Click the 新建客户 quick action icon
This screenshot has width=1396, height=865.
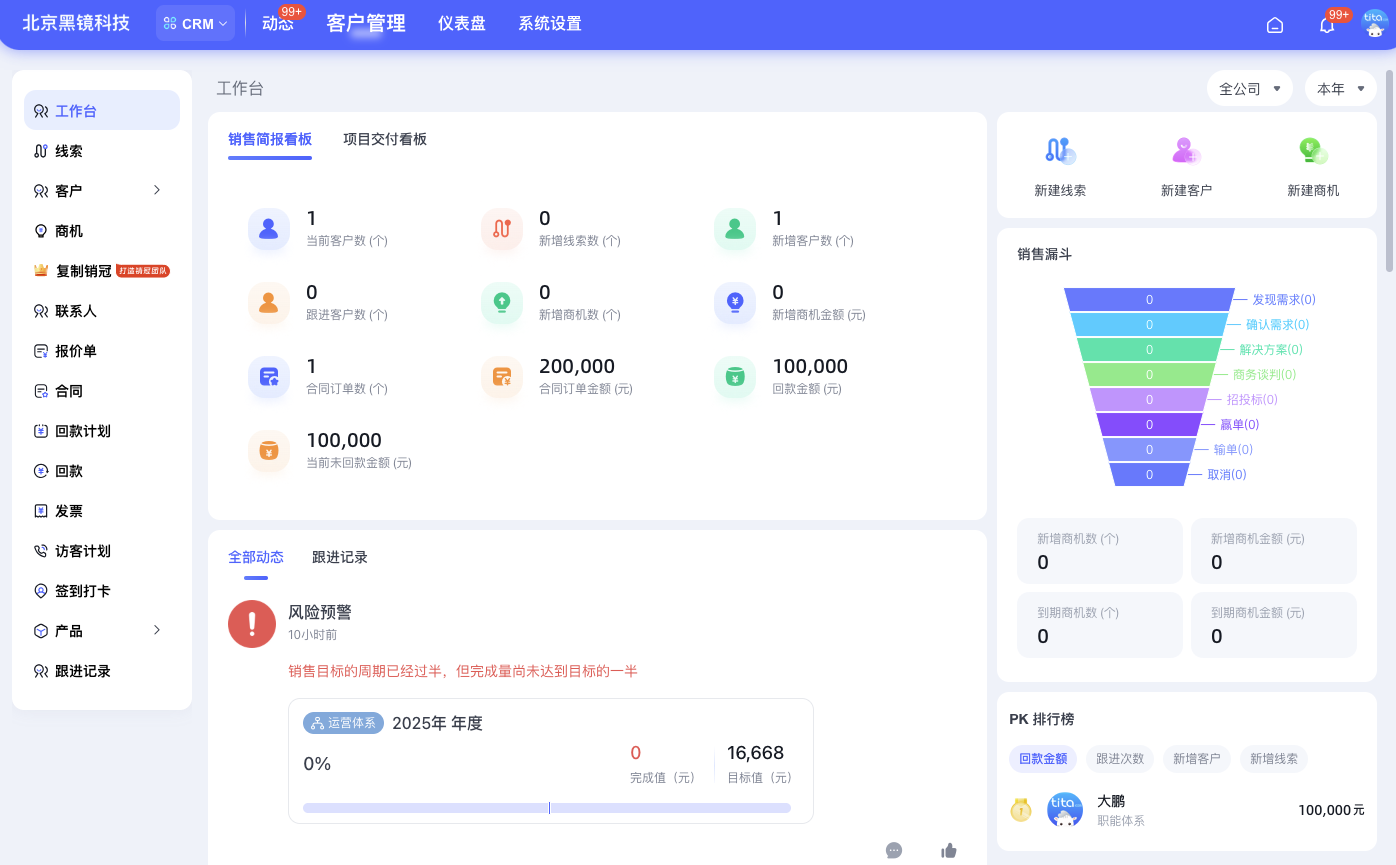tap(1187, 150)
